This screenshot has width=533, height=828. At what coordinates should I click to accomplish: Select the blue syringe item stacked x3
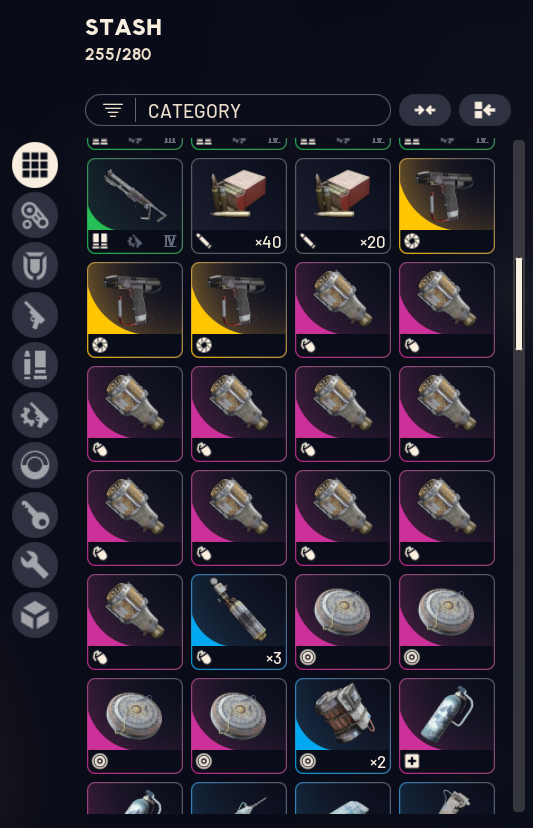(x=239, y=622)
